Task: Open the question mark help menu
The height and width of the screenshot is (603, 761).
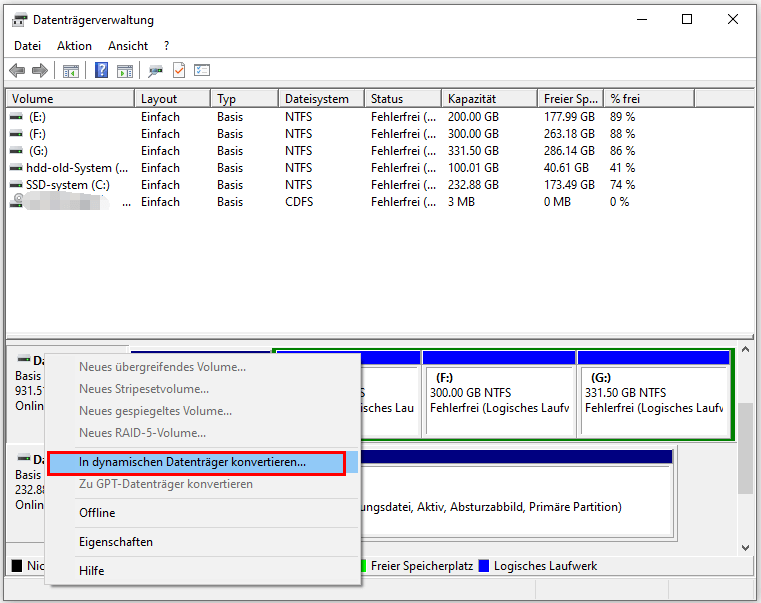Action: click(x=166, y=46)
